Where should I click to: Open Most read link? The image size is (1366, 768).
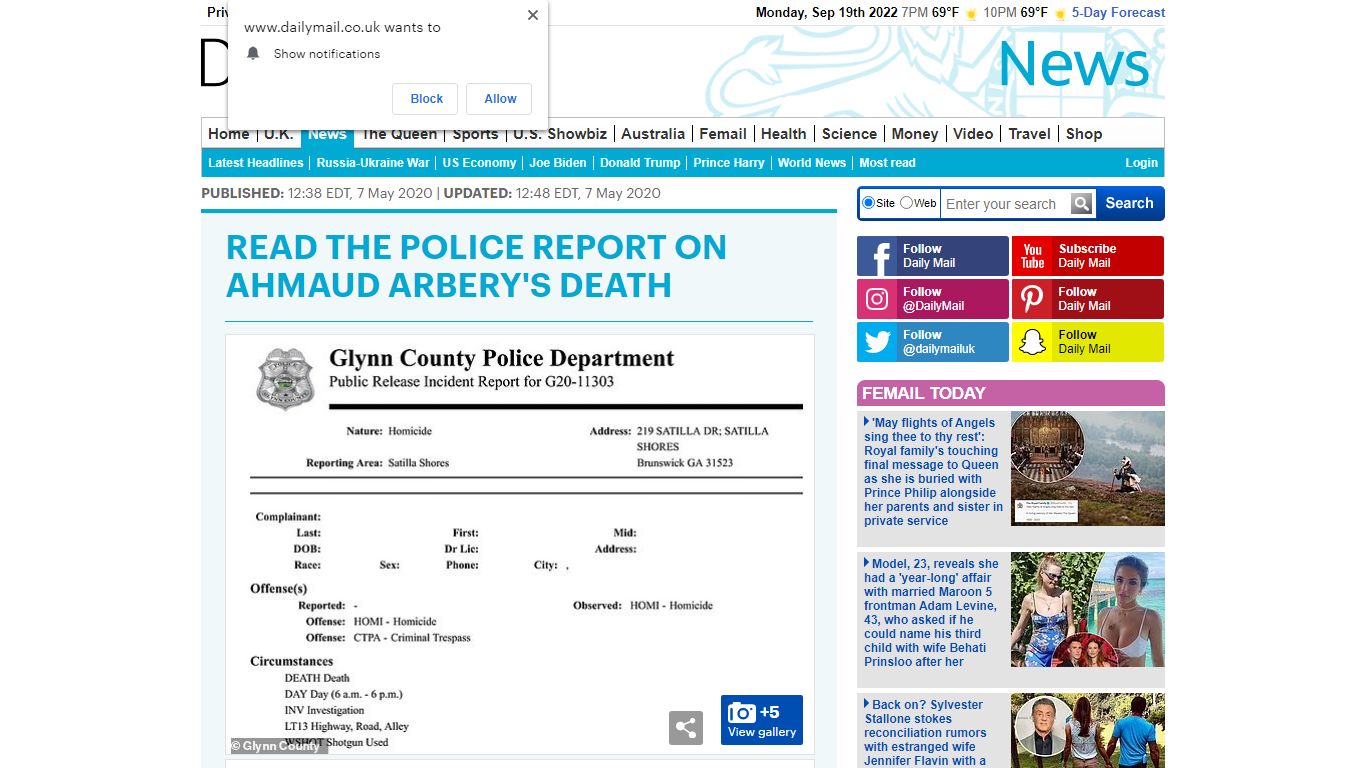pyautogui.click(x=887, y=163)
